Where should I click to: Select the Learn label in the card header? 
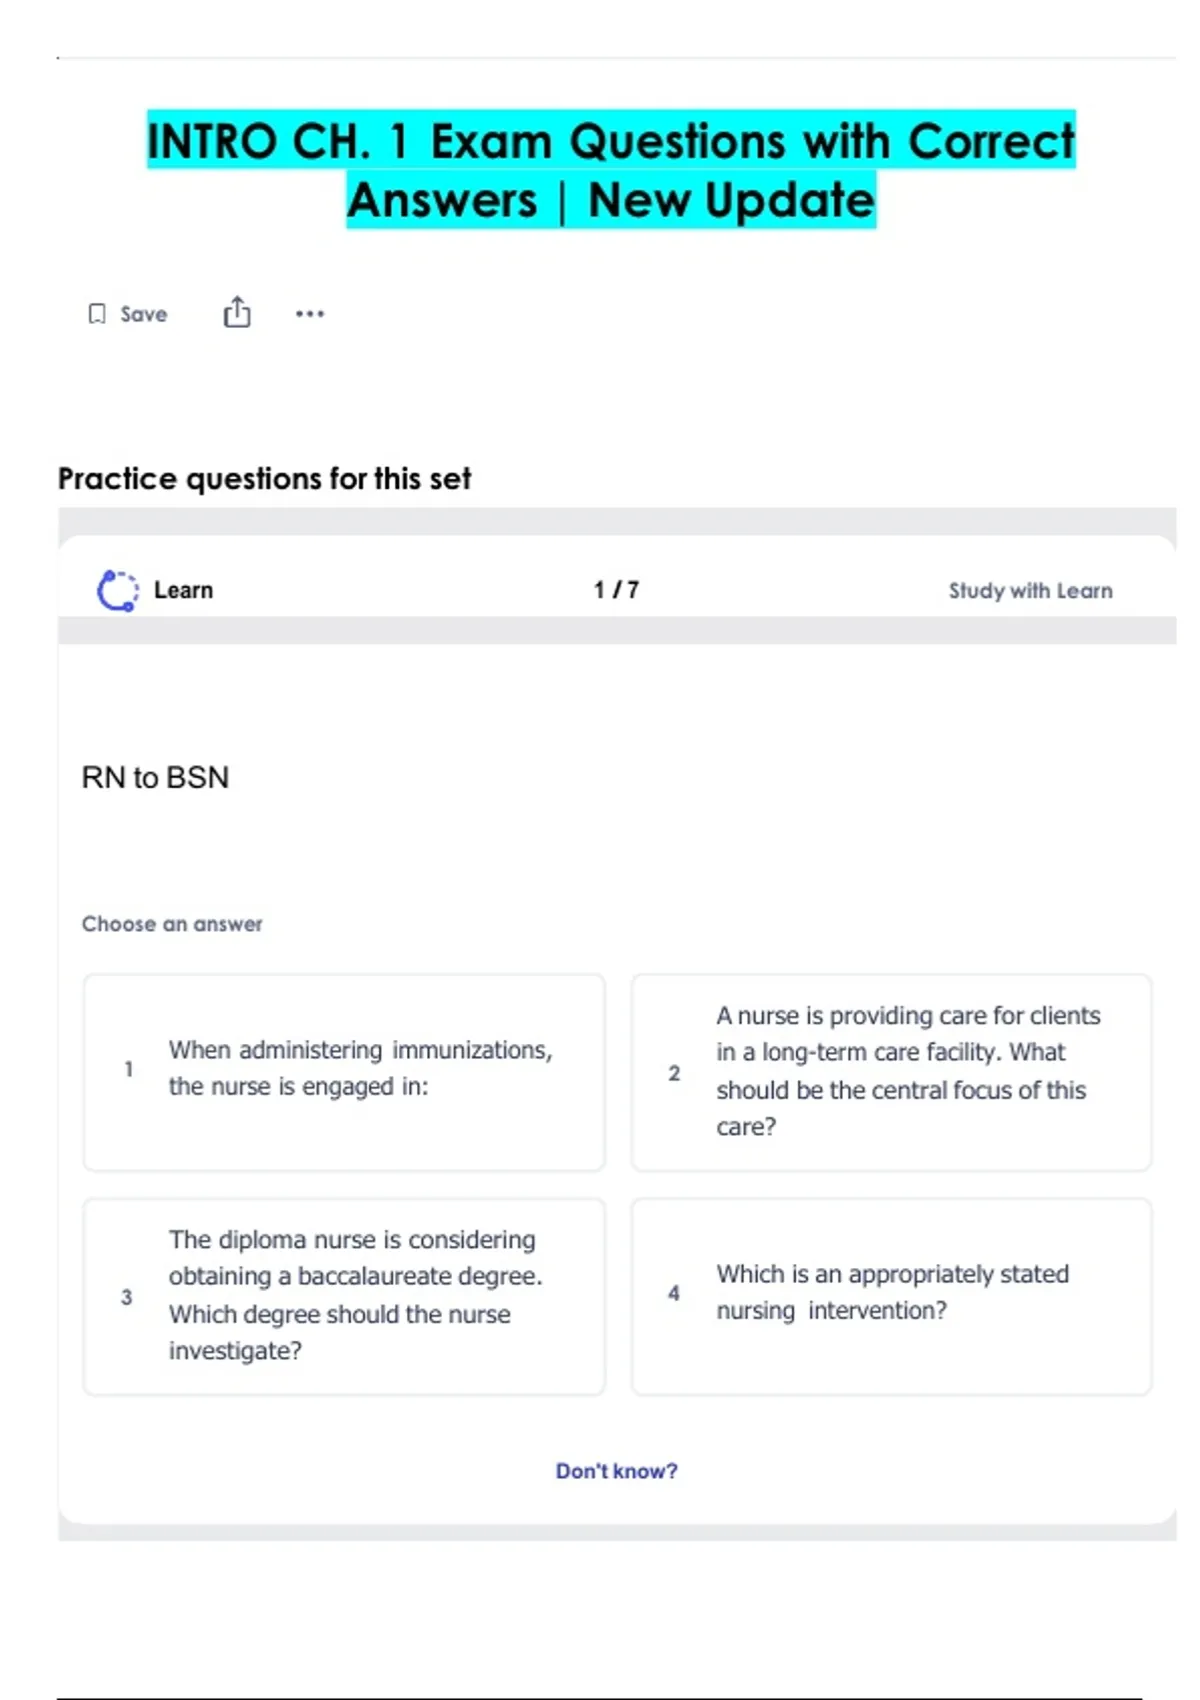[183, 590]
